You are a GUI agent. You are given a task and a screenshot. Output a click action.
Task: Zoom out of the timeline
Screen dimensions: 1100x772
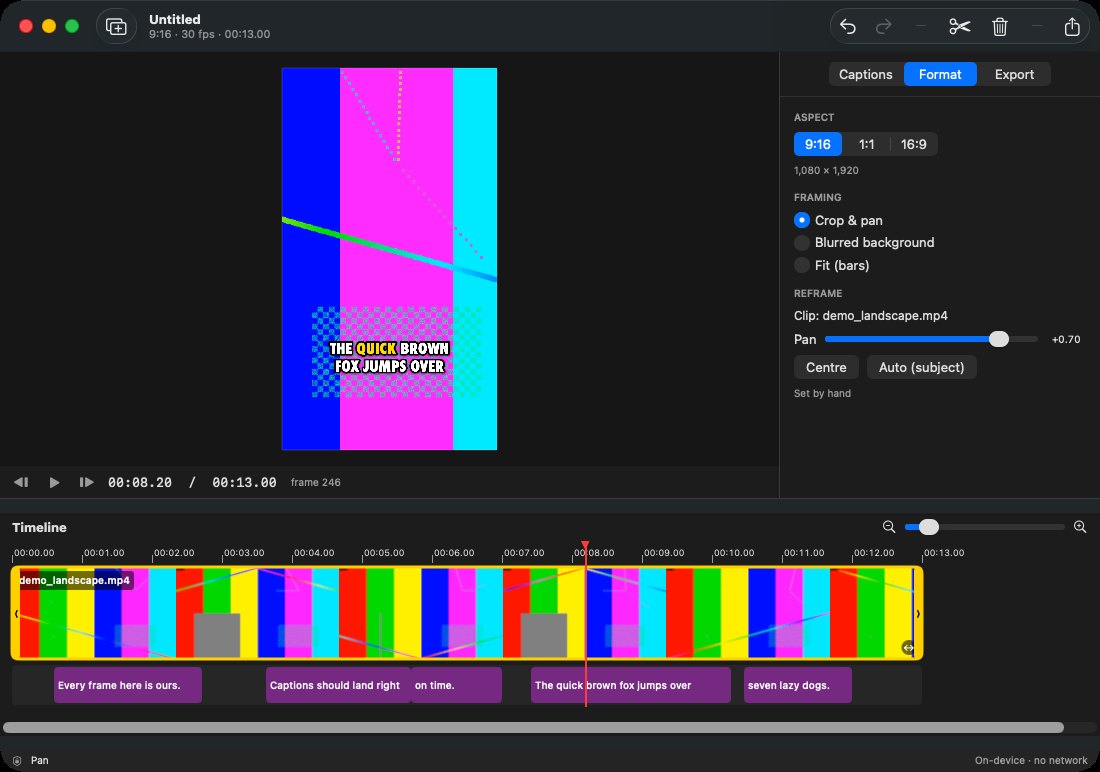(x=888, y=526)
